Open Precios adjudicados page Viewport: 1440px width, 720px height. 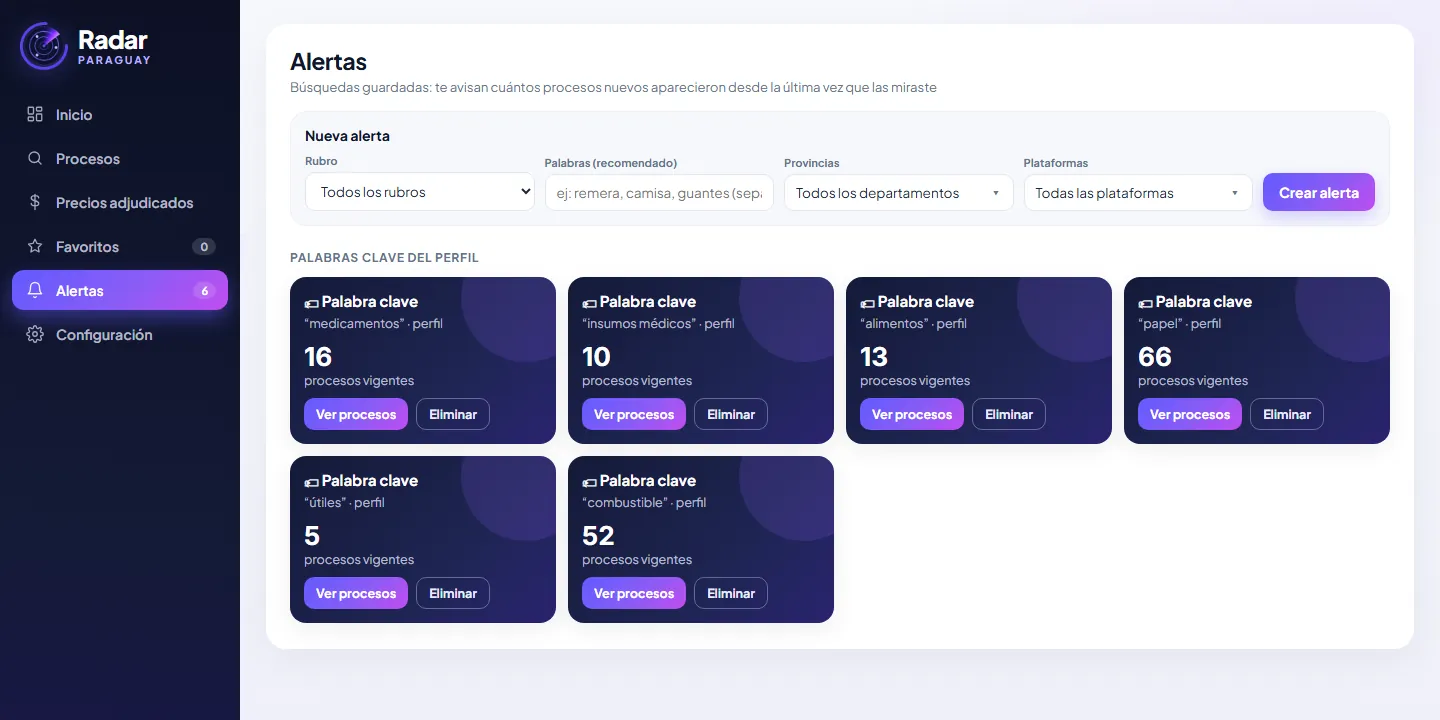(x=120, y=202)
